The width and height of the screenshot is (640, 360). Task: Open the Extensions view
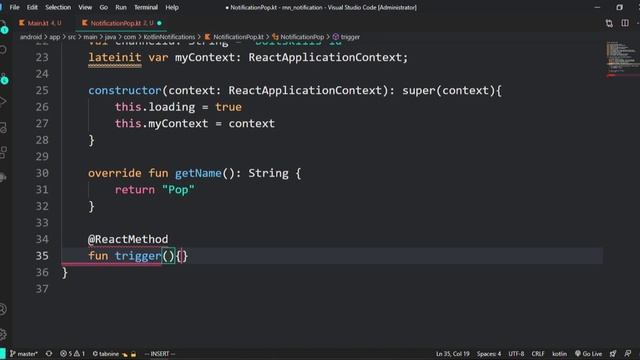click(x=3, y=153)
